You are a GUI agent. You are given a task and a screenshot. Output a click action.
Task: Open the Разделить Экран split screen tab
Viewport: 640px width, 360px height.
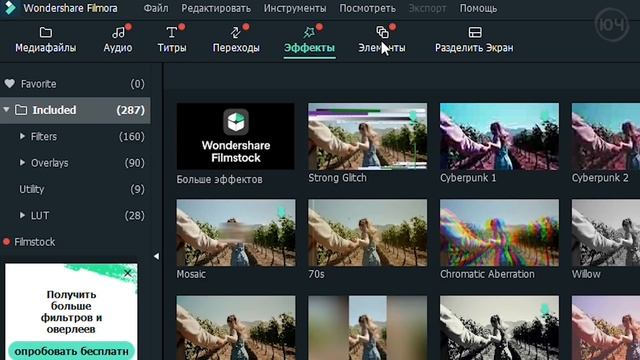[x=474, y=40]
